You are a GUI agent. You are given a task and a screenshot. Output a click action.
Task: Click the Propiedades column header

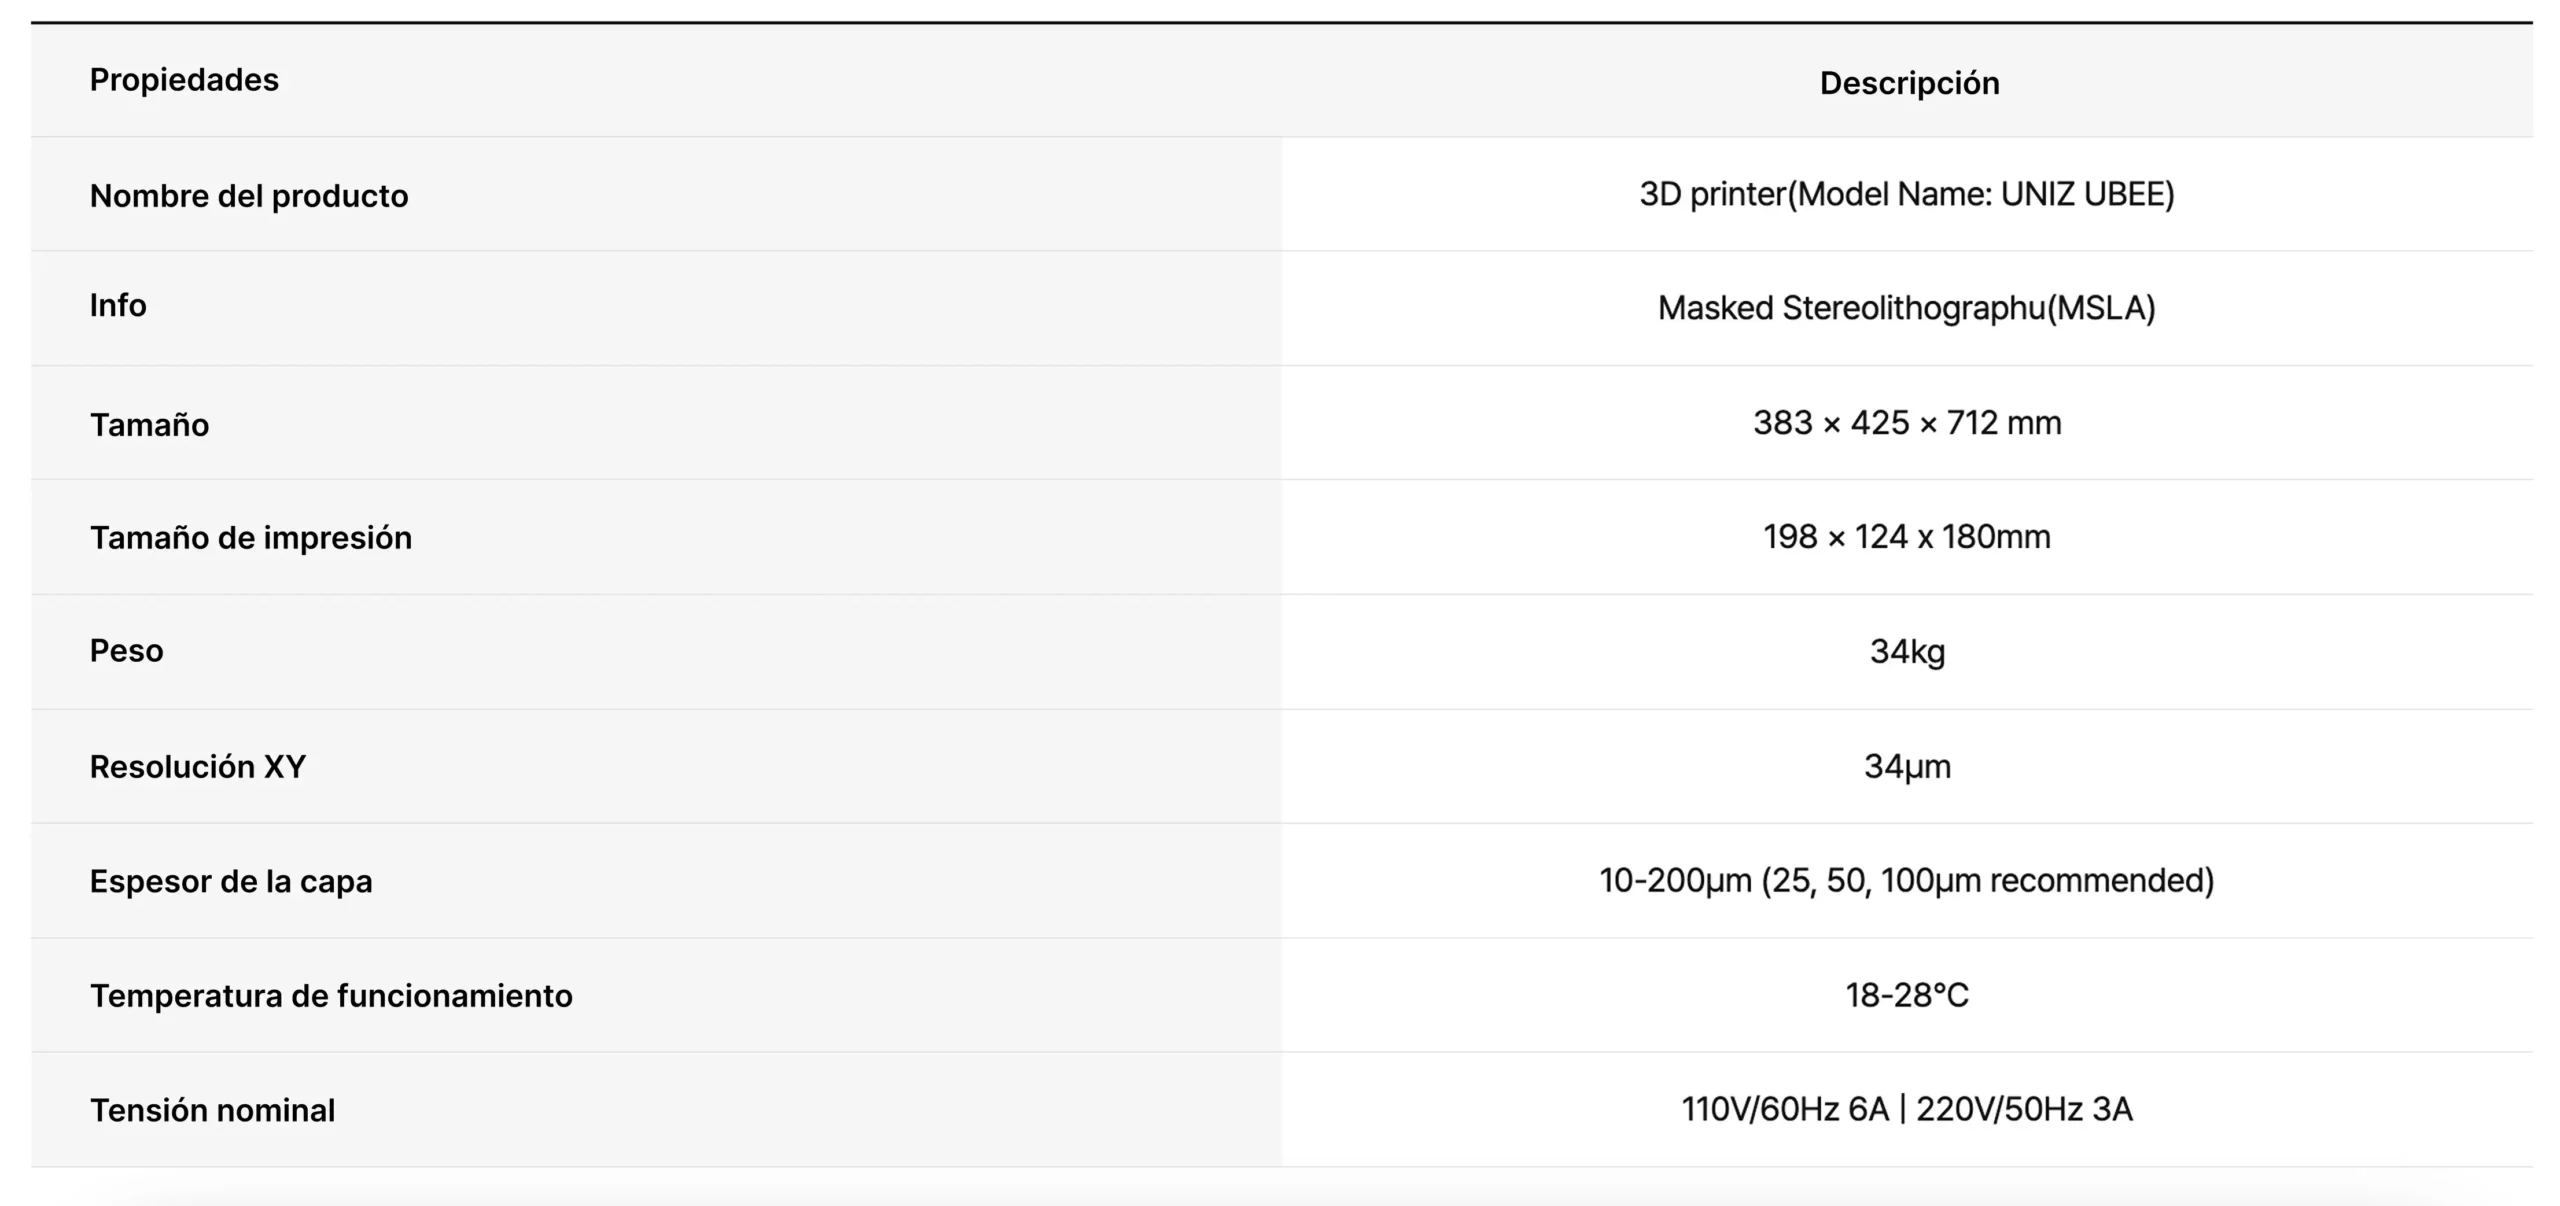click(x=184, y=80)
